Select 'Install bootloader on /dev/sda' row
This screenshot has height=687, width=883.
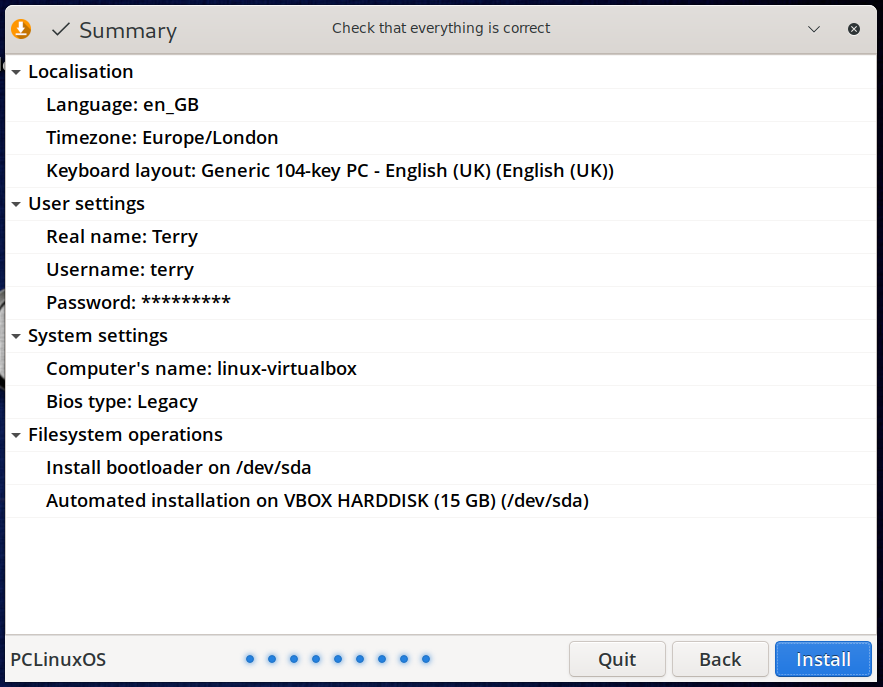coord(441,467)
